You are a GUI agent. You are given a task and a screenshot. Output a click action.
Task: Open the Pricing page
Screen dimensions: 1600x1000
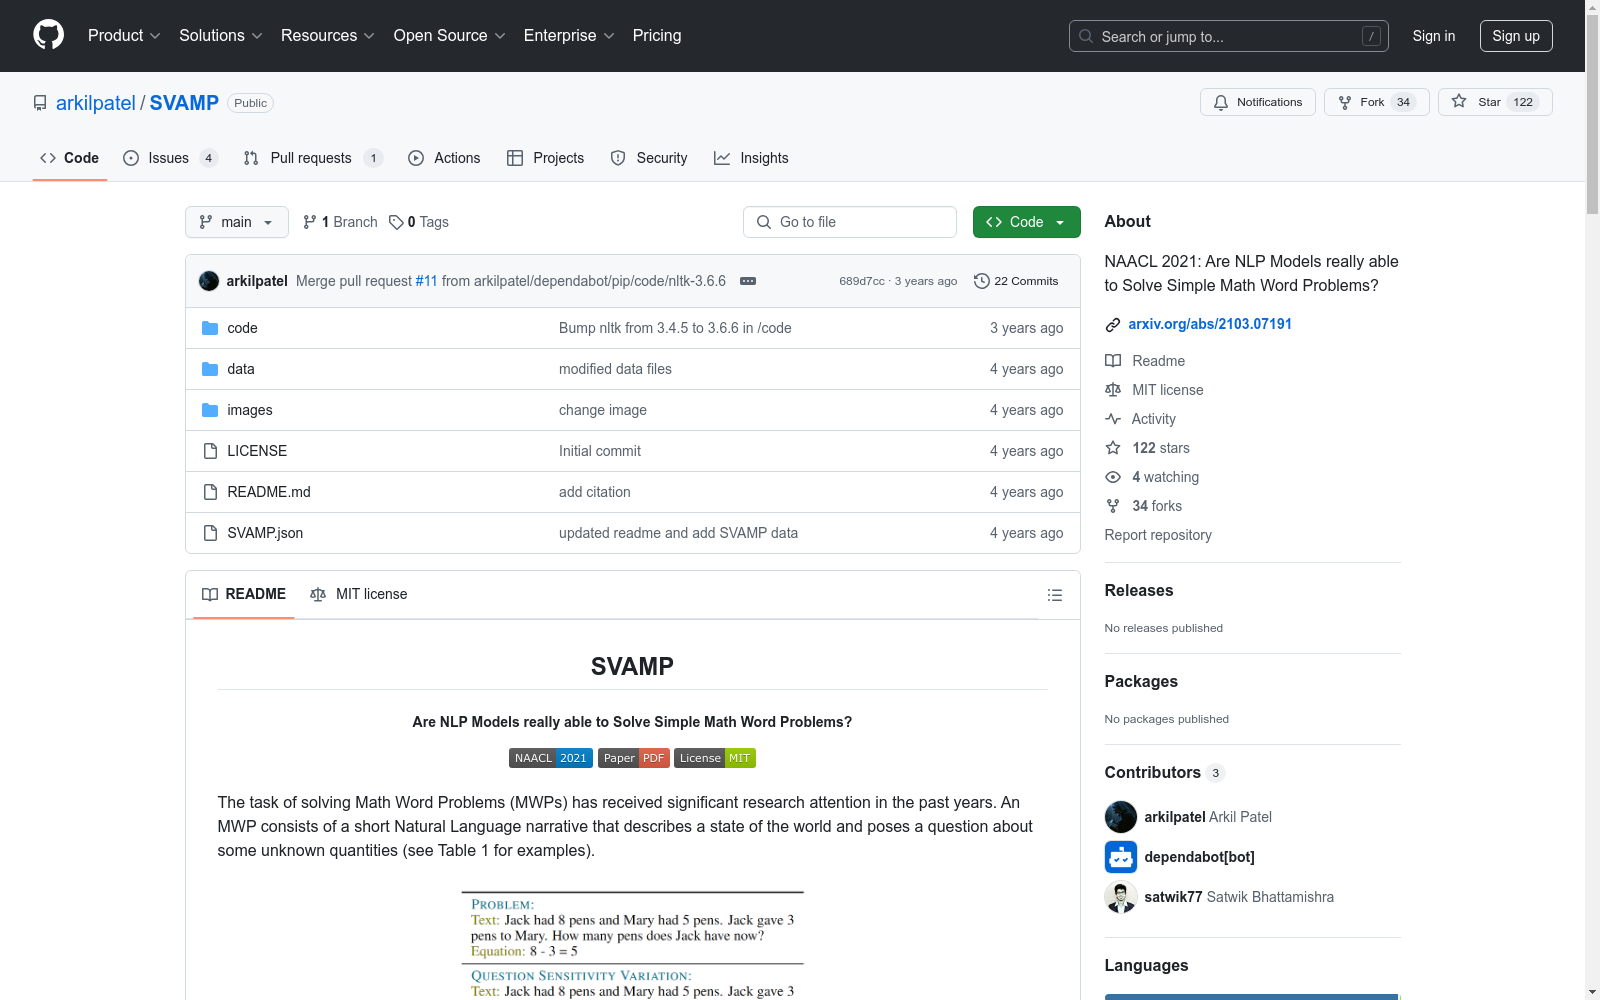click(x=657, y=35)
